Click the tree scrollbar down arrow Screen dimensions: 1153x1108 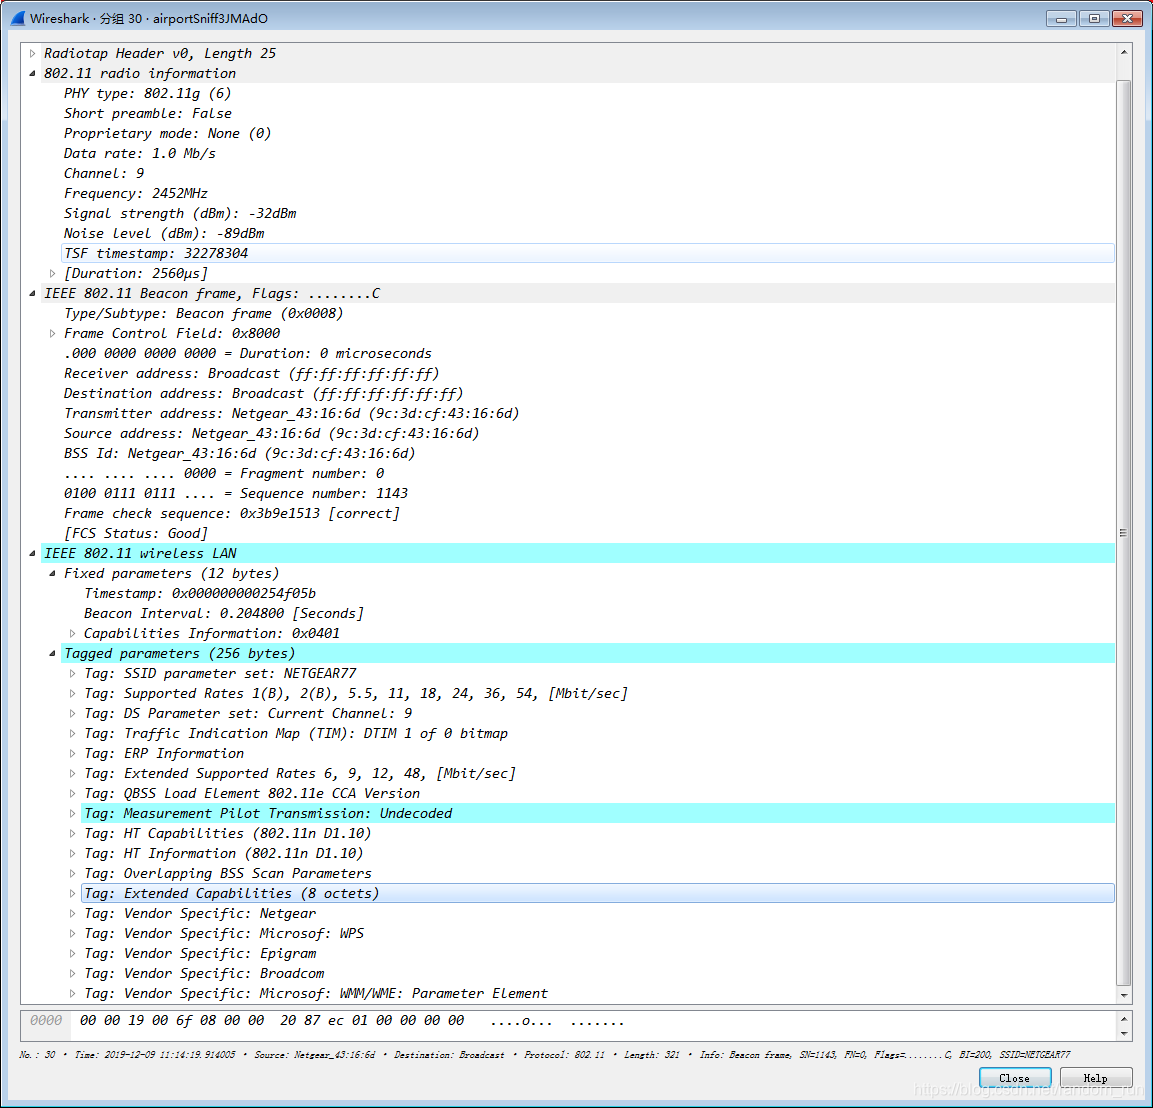pos(1123,996)
